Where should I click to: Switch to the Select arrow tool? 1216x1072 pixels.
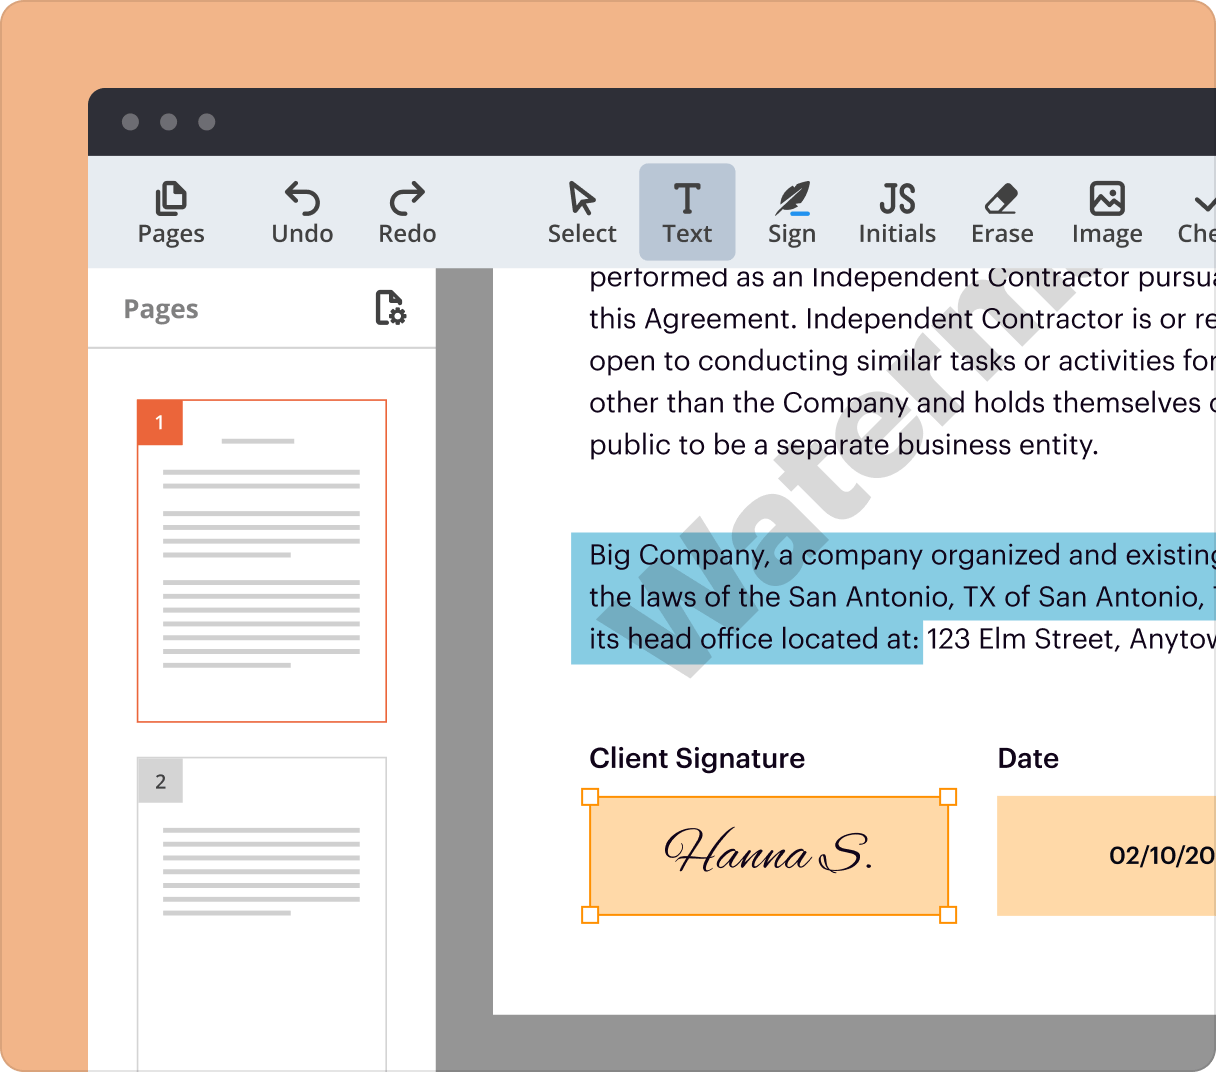(581, 211)
